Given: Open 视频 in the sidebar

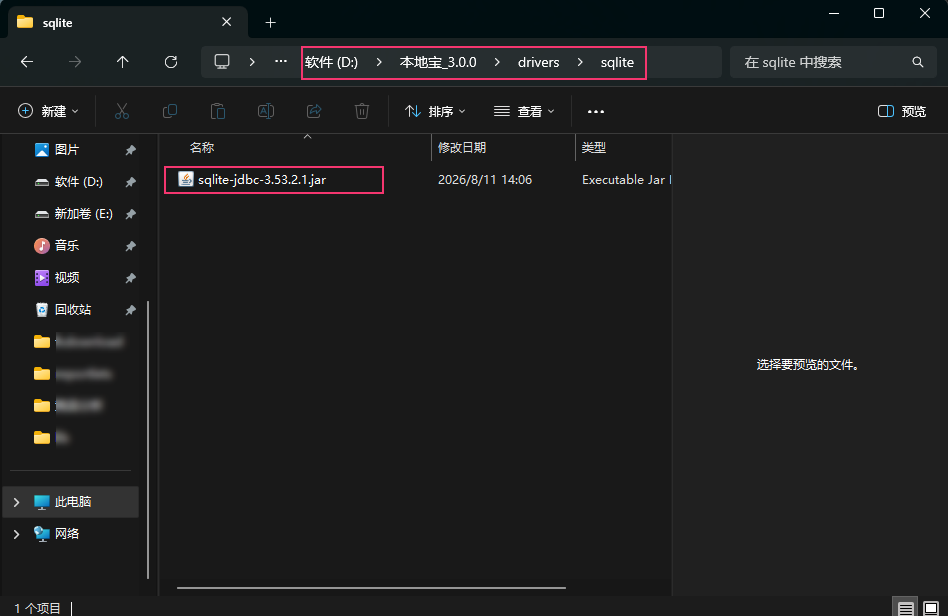Looking at the screenshot, I should pyautogui.click(x=67, y=277).
